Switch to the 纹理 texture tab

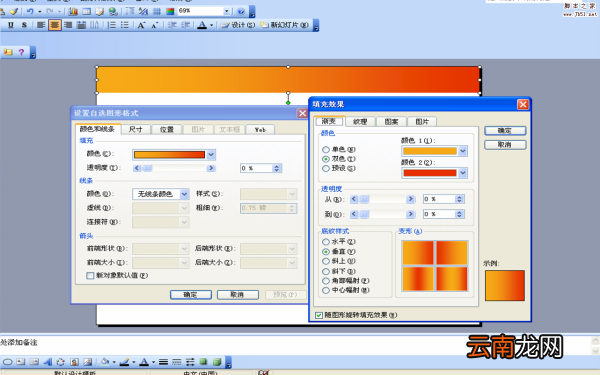tap(360, 122)
